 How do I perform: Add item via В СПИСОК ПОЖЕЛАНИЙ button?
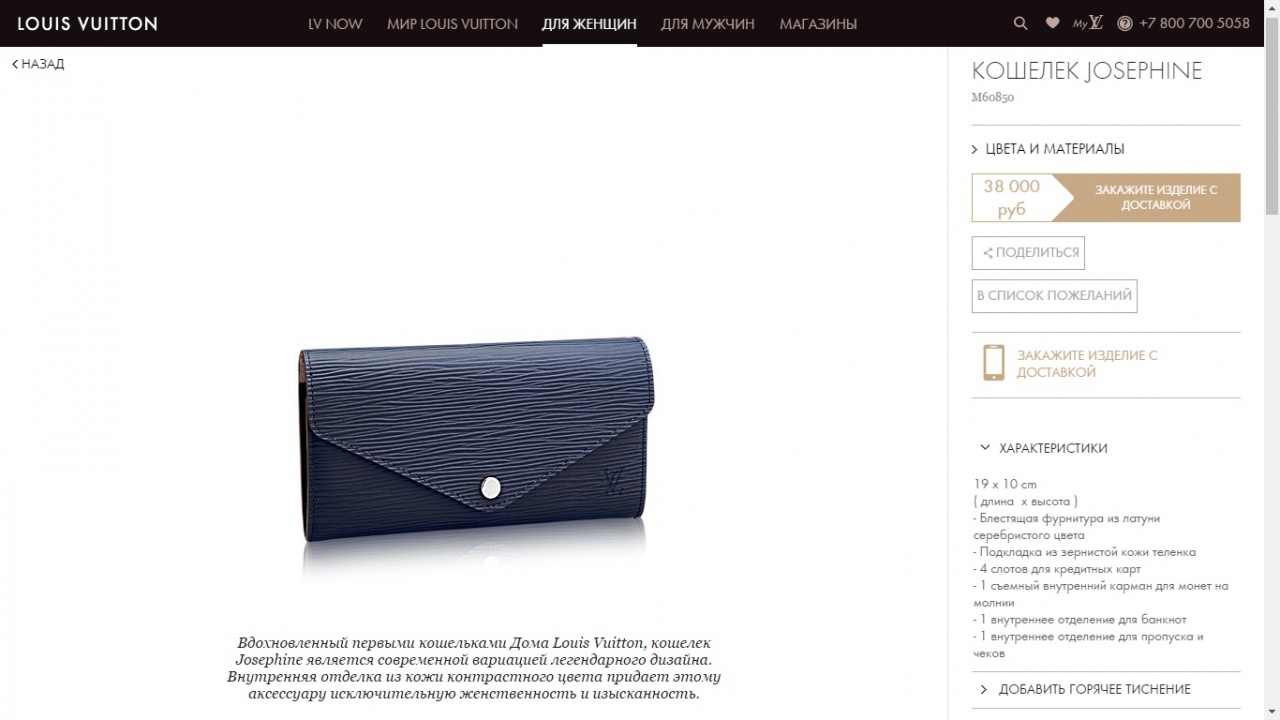tap(1054, 296)
